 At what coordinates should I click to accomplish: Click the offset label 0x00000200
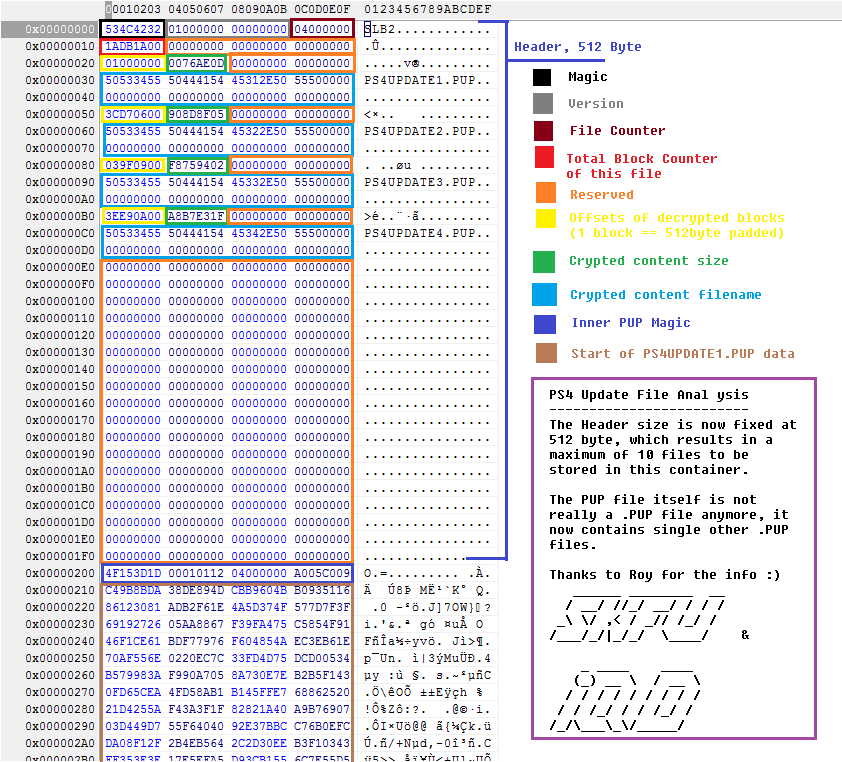59,573
